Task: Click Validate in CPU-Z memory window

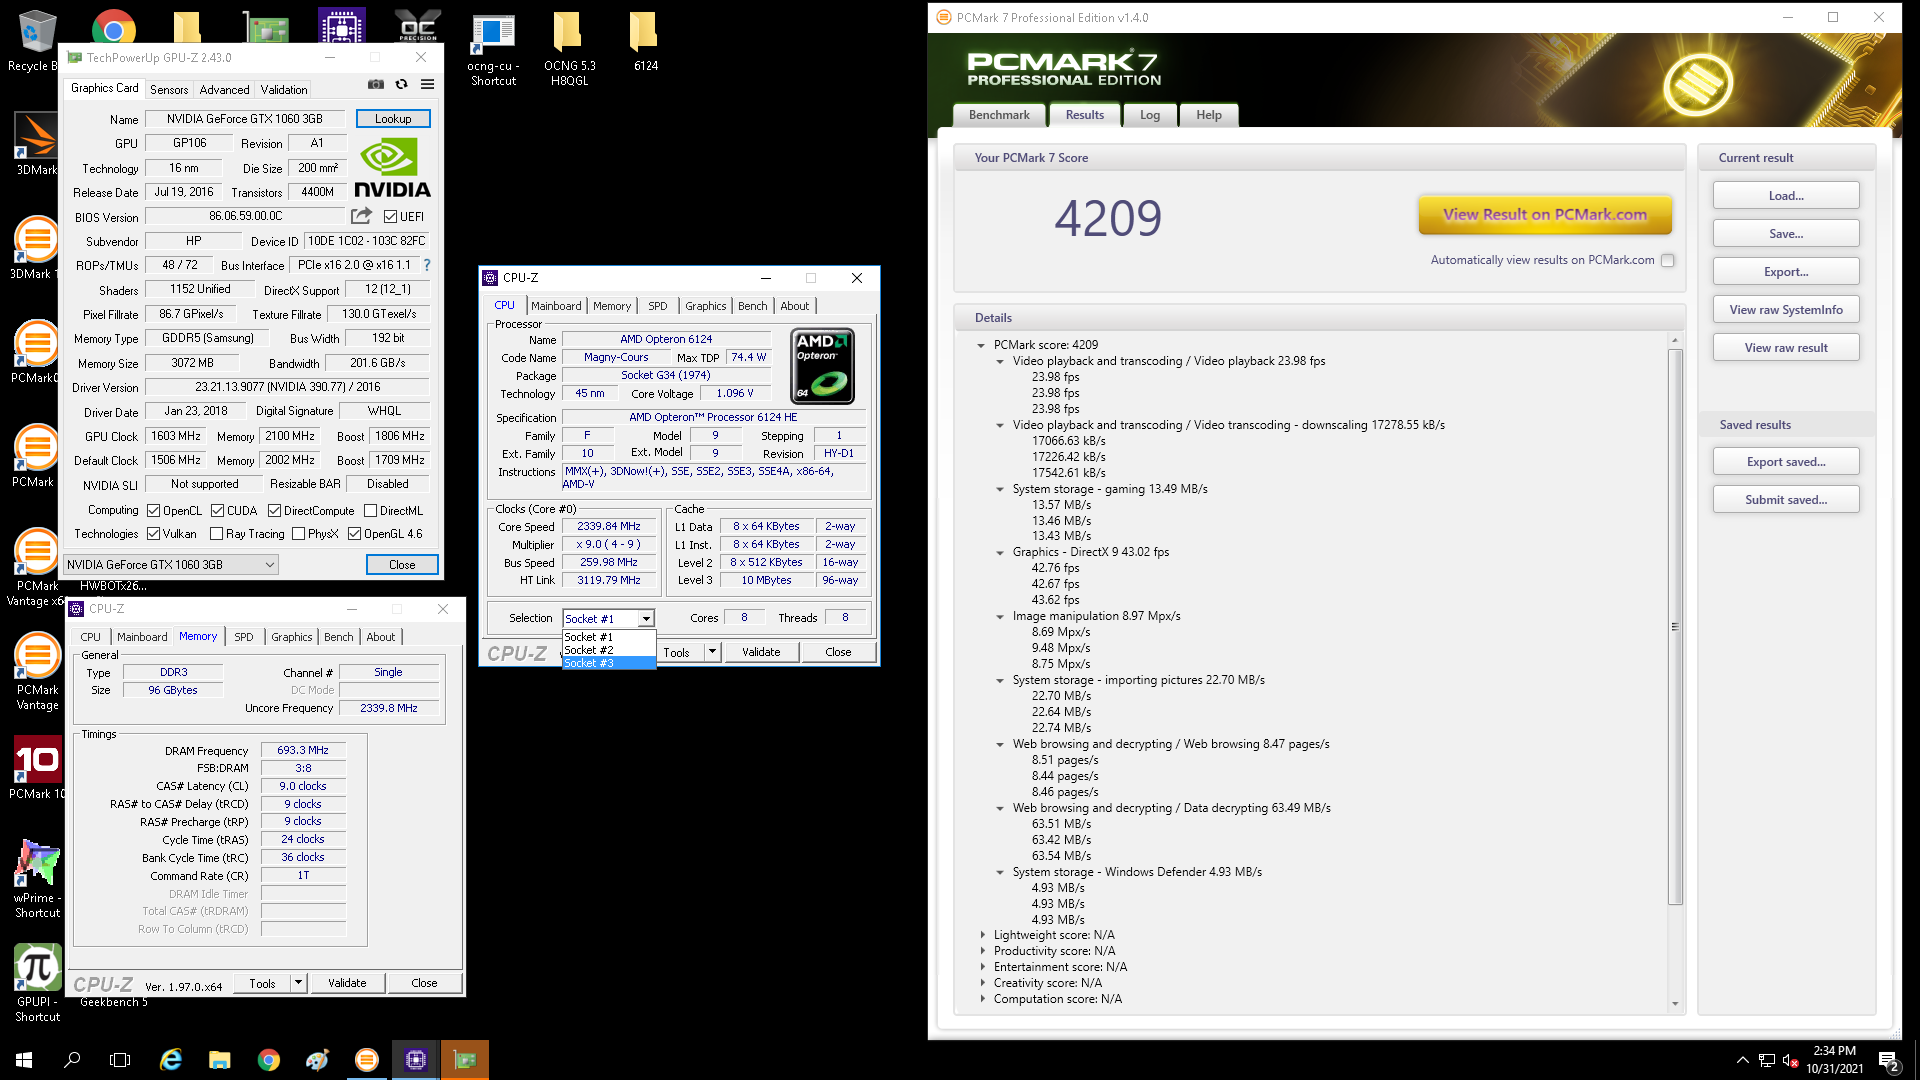Action: click(347, 983)
